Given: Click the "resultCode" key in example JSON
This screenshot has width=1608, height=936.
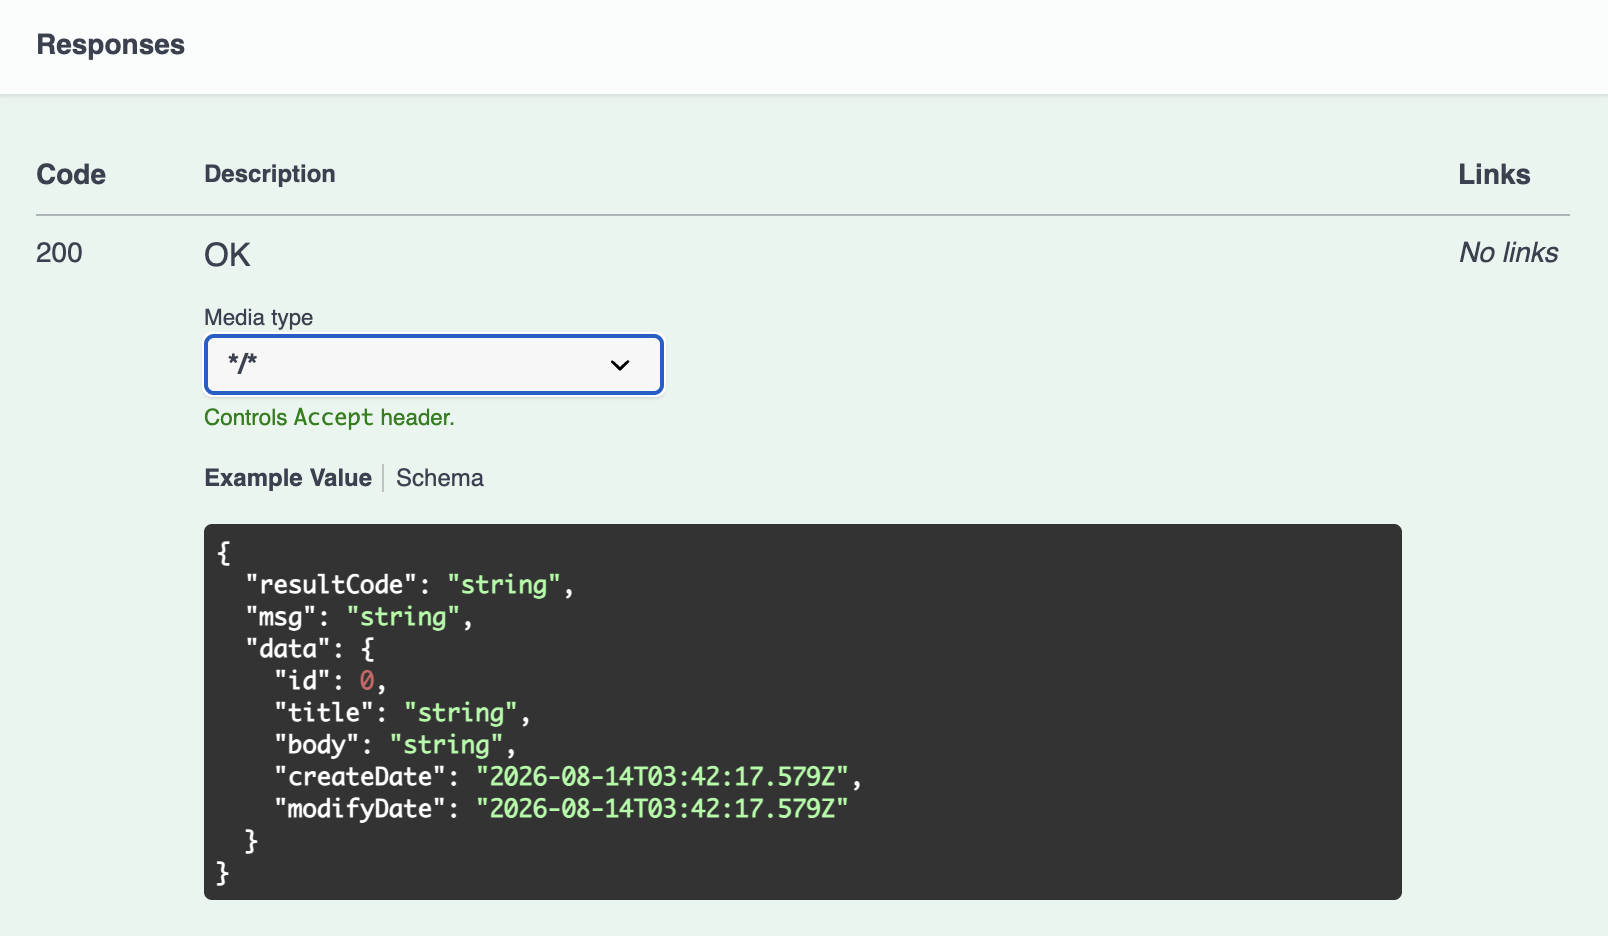Looking at the screenshot, I should point(331,585).
